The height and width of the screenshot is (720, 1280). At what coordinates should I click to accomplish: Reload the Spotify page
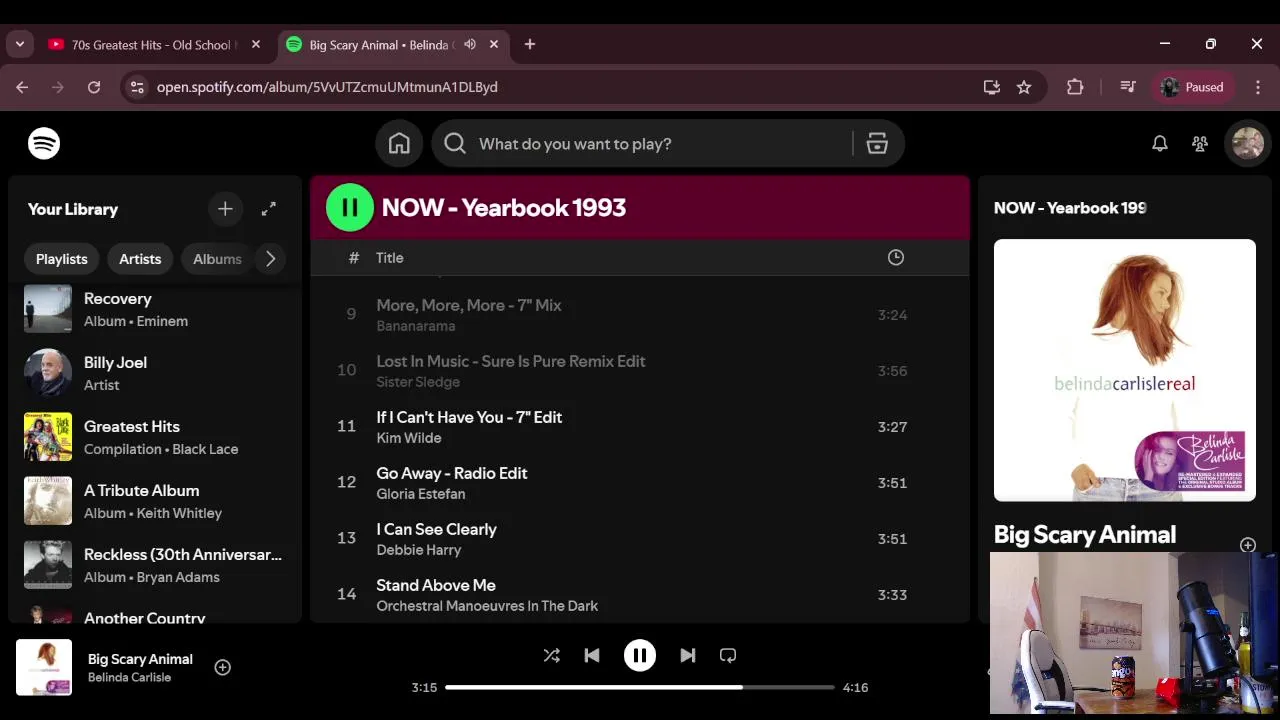coord(94,87)
